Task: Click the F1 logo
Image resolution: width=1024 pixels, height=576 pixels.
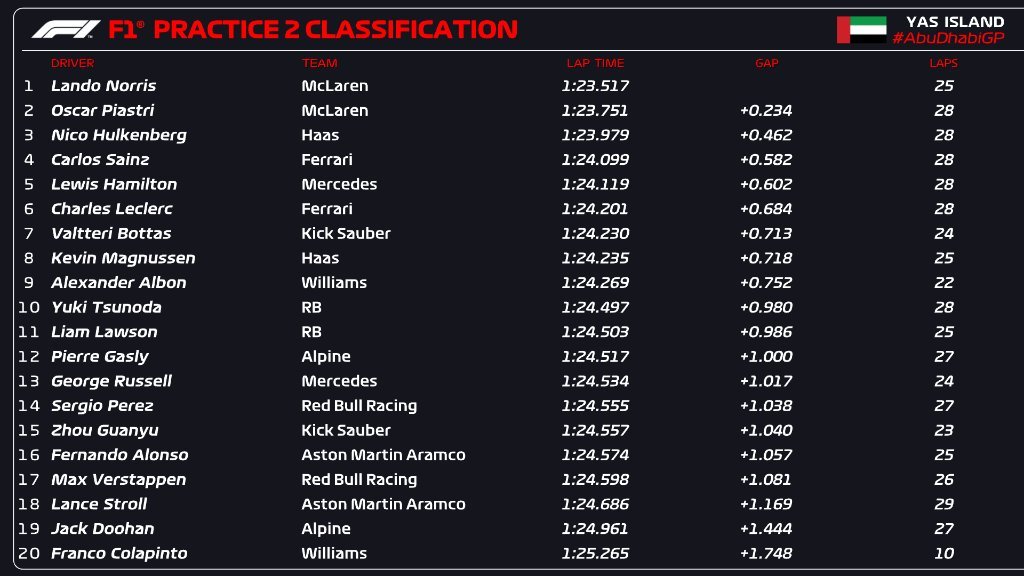Action: pos(65,29)
